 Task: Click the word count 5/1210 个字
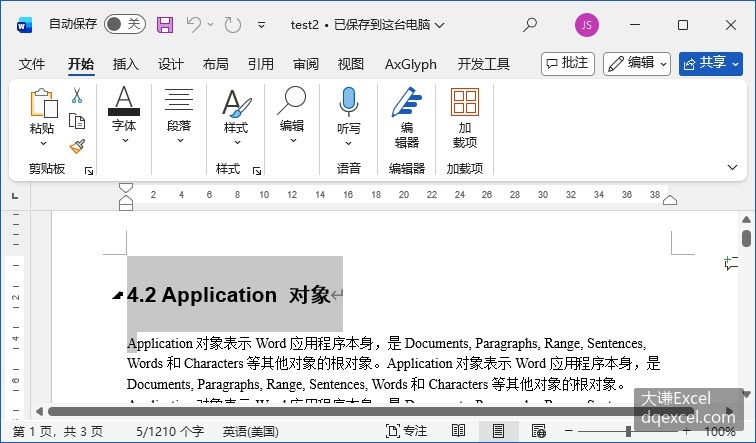tap(170, 431)
